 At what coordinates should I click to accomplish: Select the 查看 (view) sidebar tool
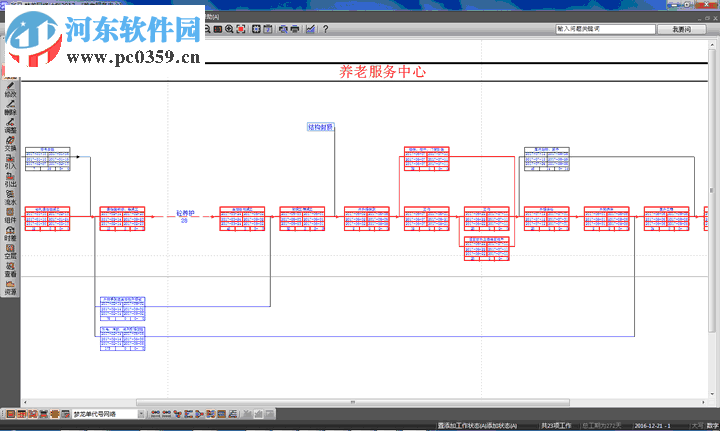[10, 269]
